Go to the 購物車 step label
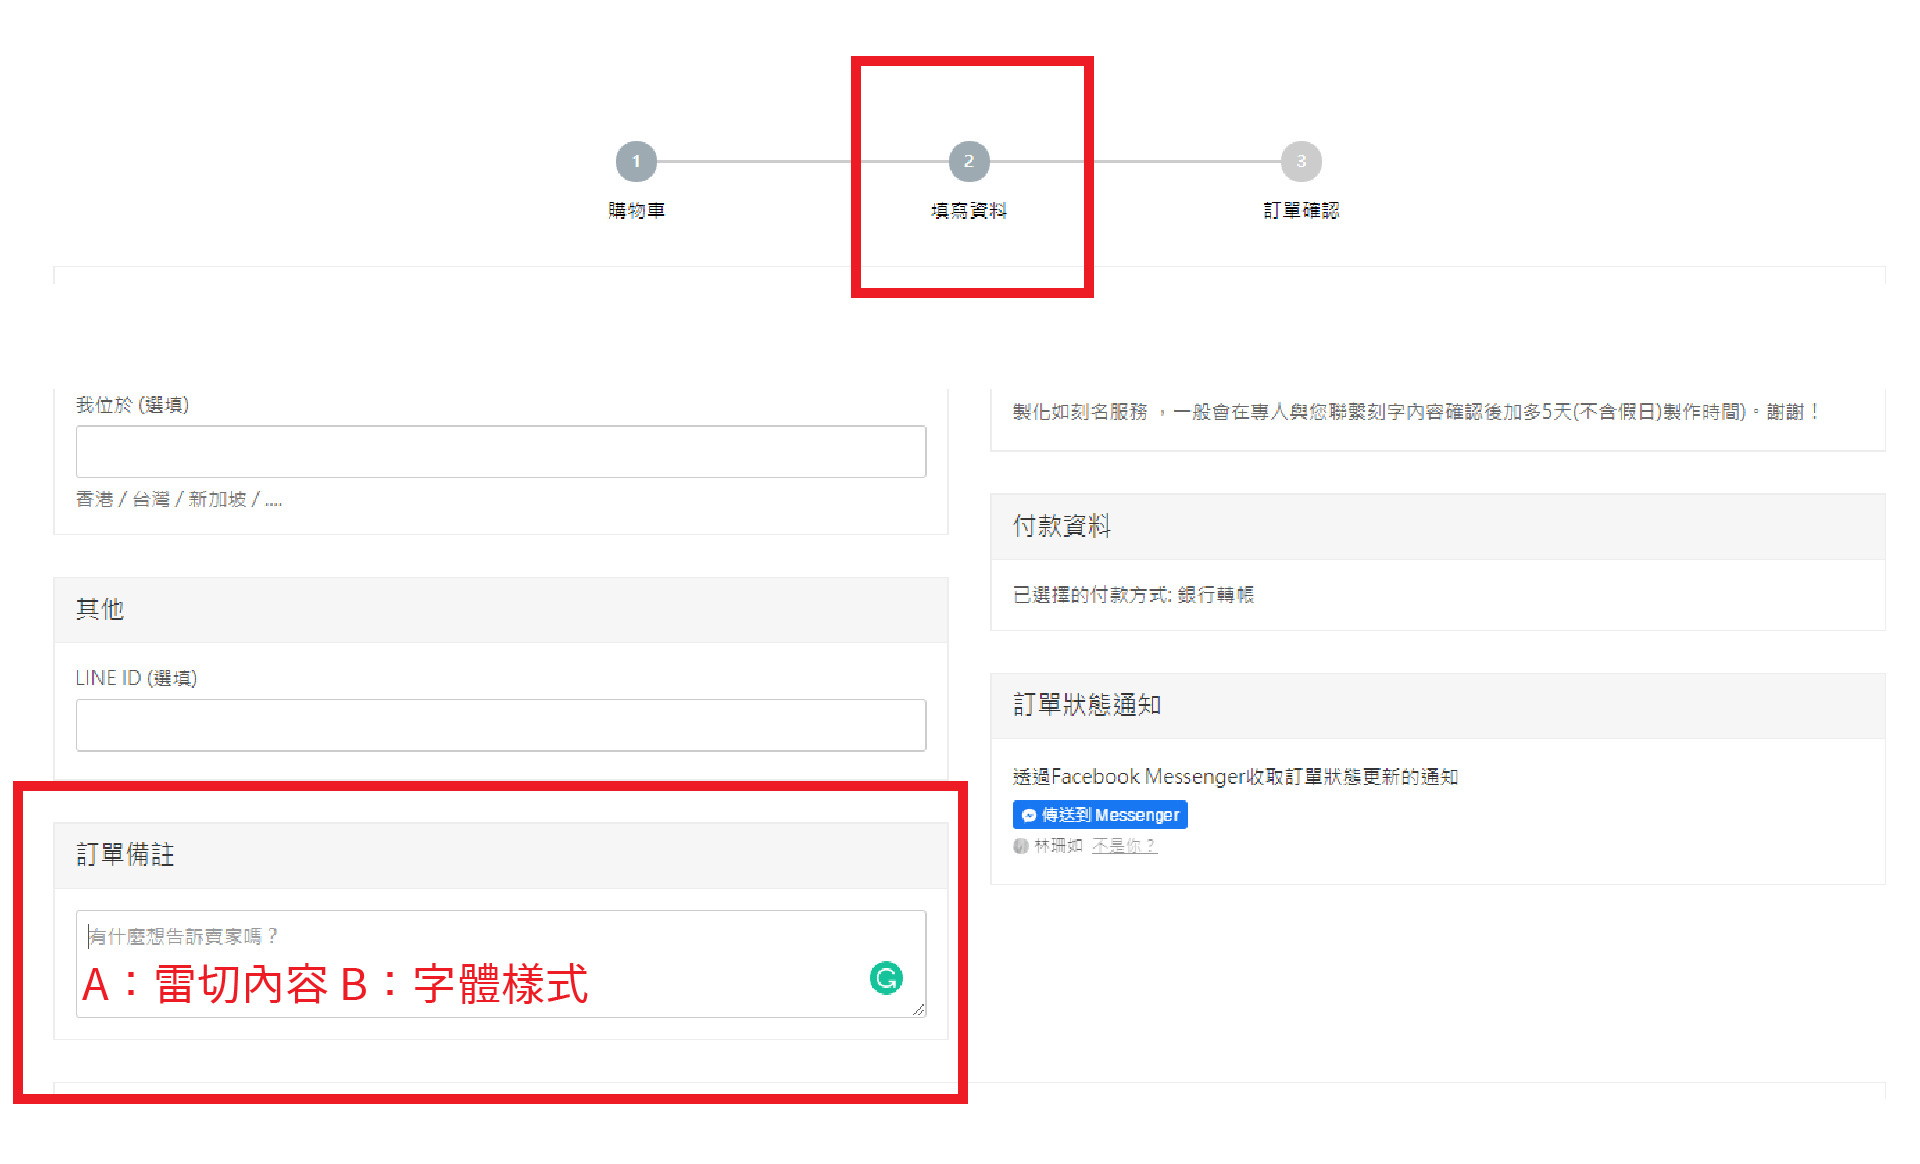The image size is (1920, 1164). pyautogui.click(x=636, y=210)
